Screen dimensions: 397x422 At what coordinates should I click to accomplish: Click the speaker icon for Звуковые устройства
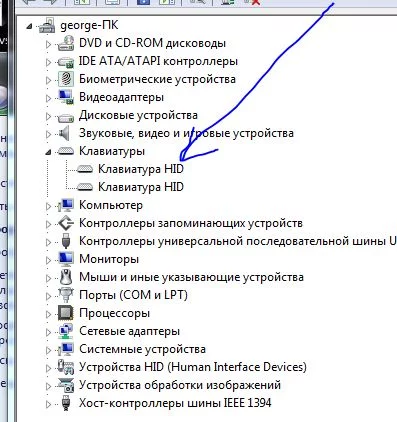coord(64,133)
